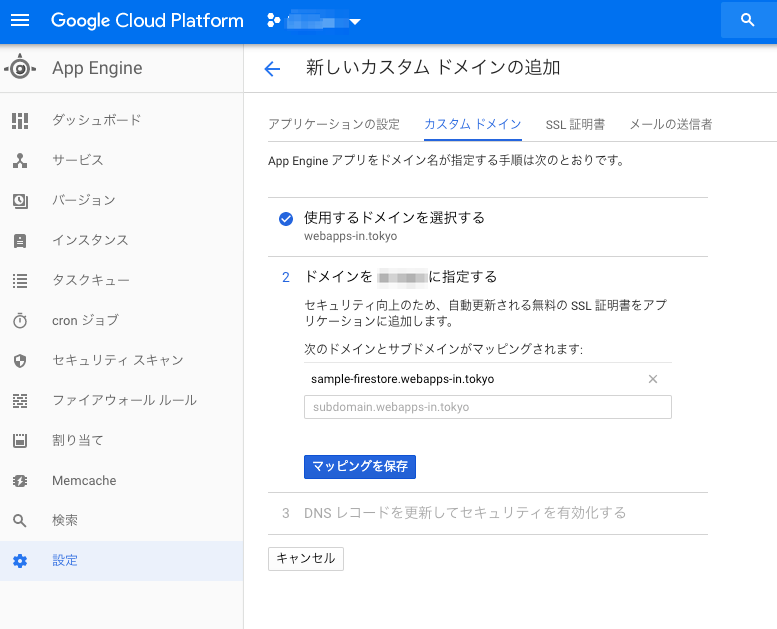Click マッピングを保存 button
Screen dimensions: 777x629
click(360, 467)
